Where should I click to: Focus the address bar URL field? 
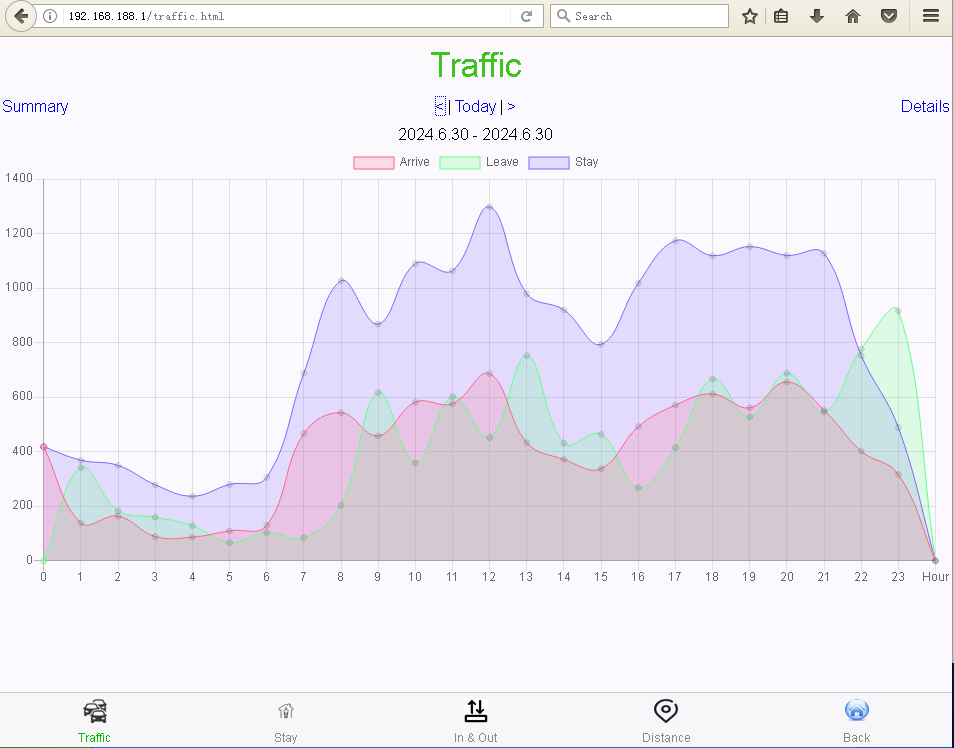click(286, 16)
